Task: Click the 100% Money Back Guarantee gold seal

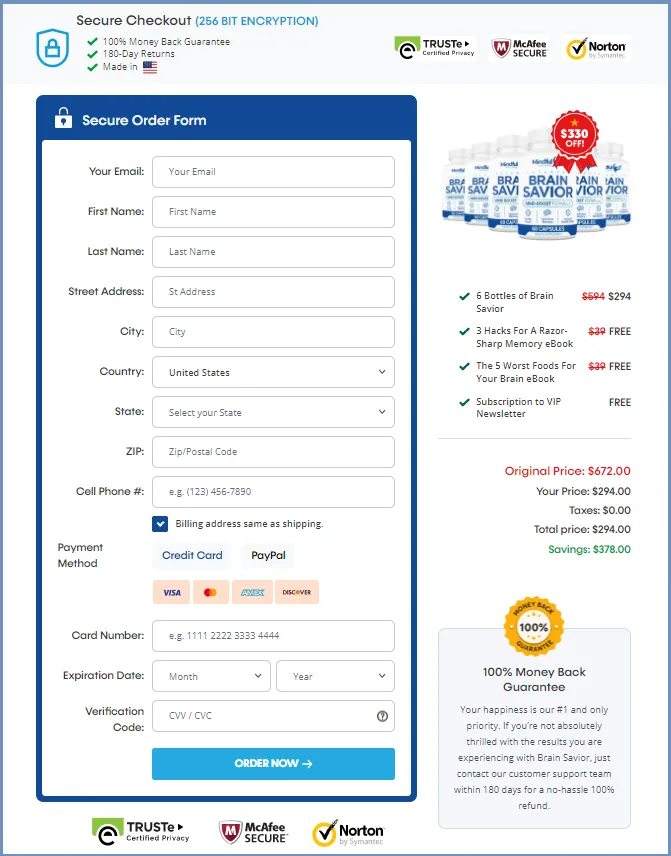Action: pyautogui.click(x=533, y=627)
